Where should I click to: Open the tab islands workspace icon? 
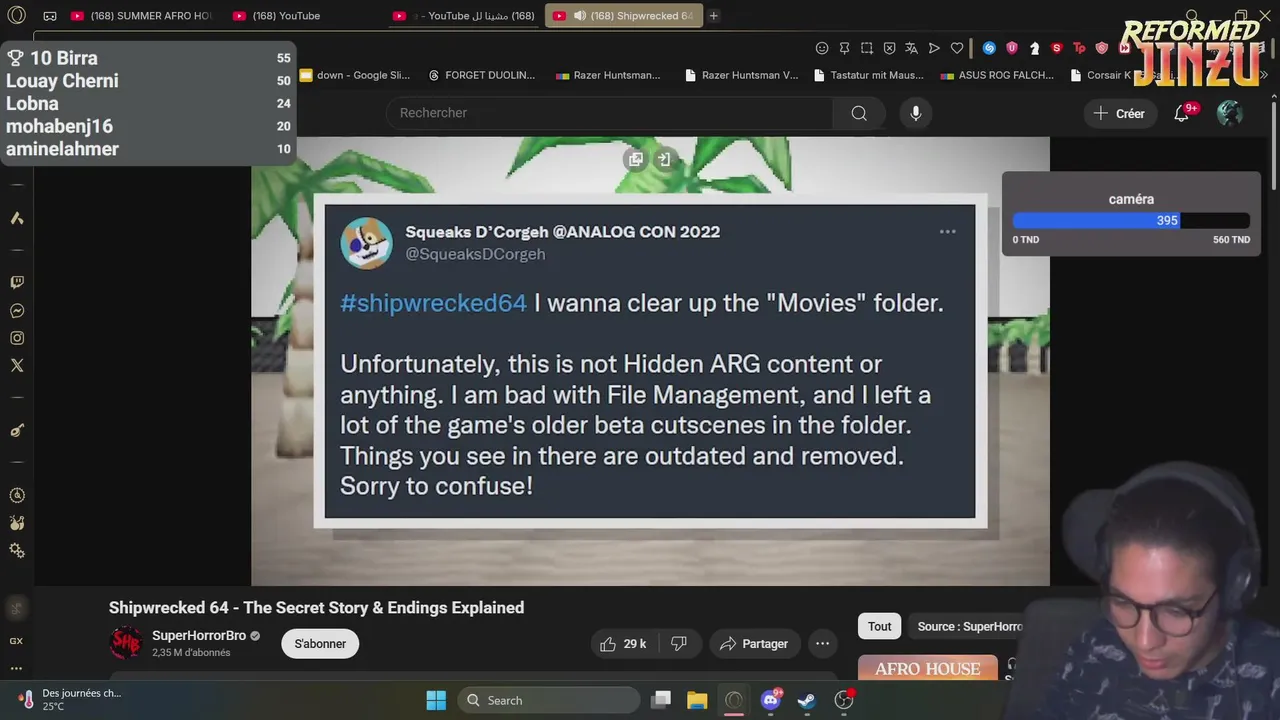[50, 16]
